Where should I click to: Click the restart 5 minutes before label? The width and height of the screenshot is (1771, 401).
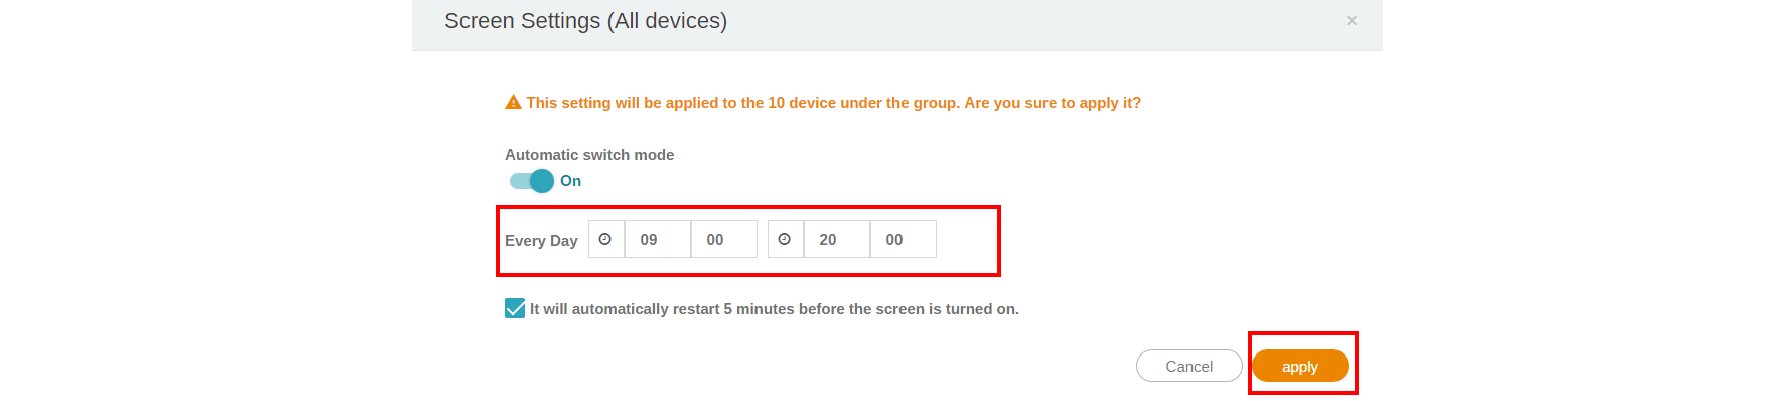click(774, 309)
